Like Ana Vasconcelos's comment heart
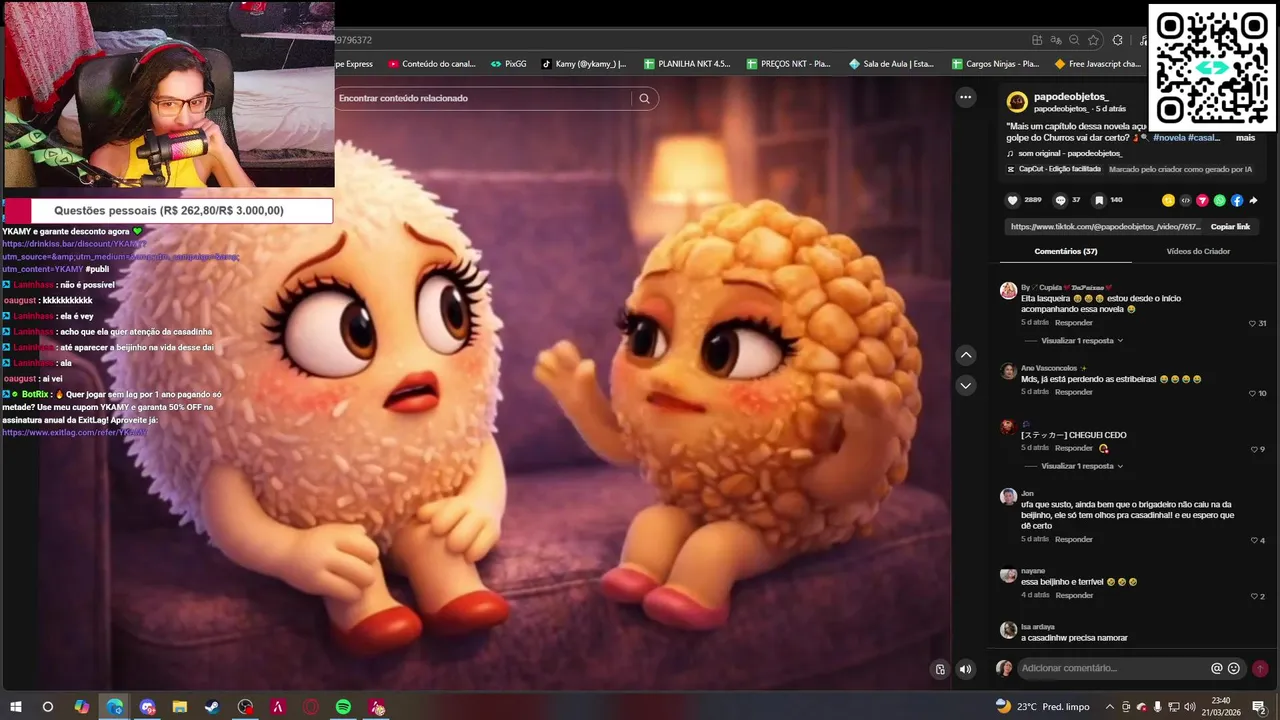 tap(1252, 393)
